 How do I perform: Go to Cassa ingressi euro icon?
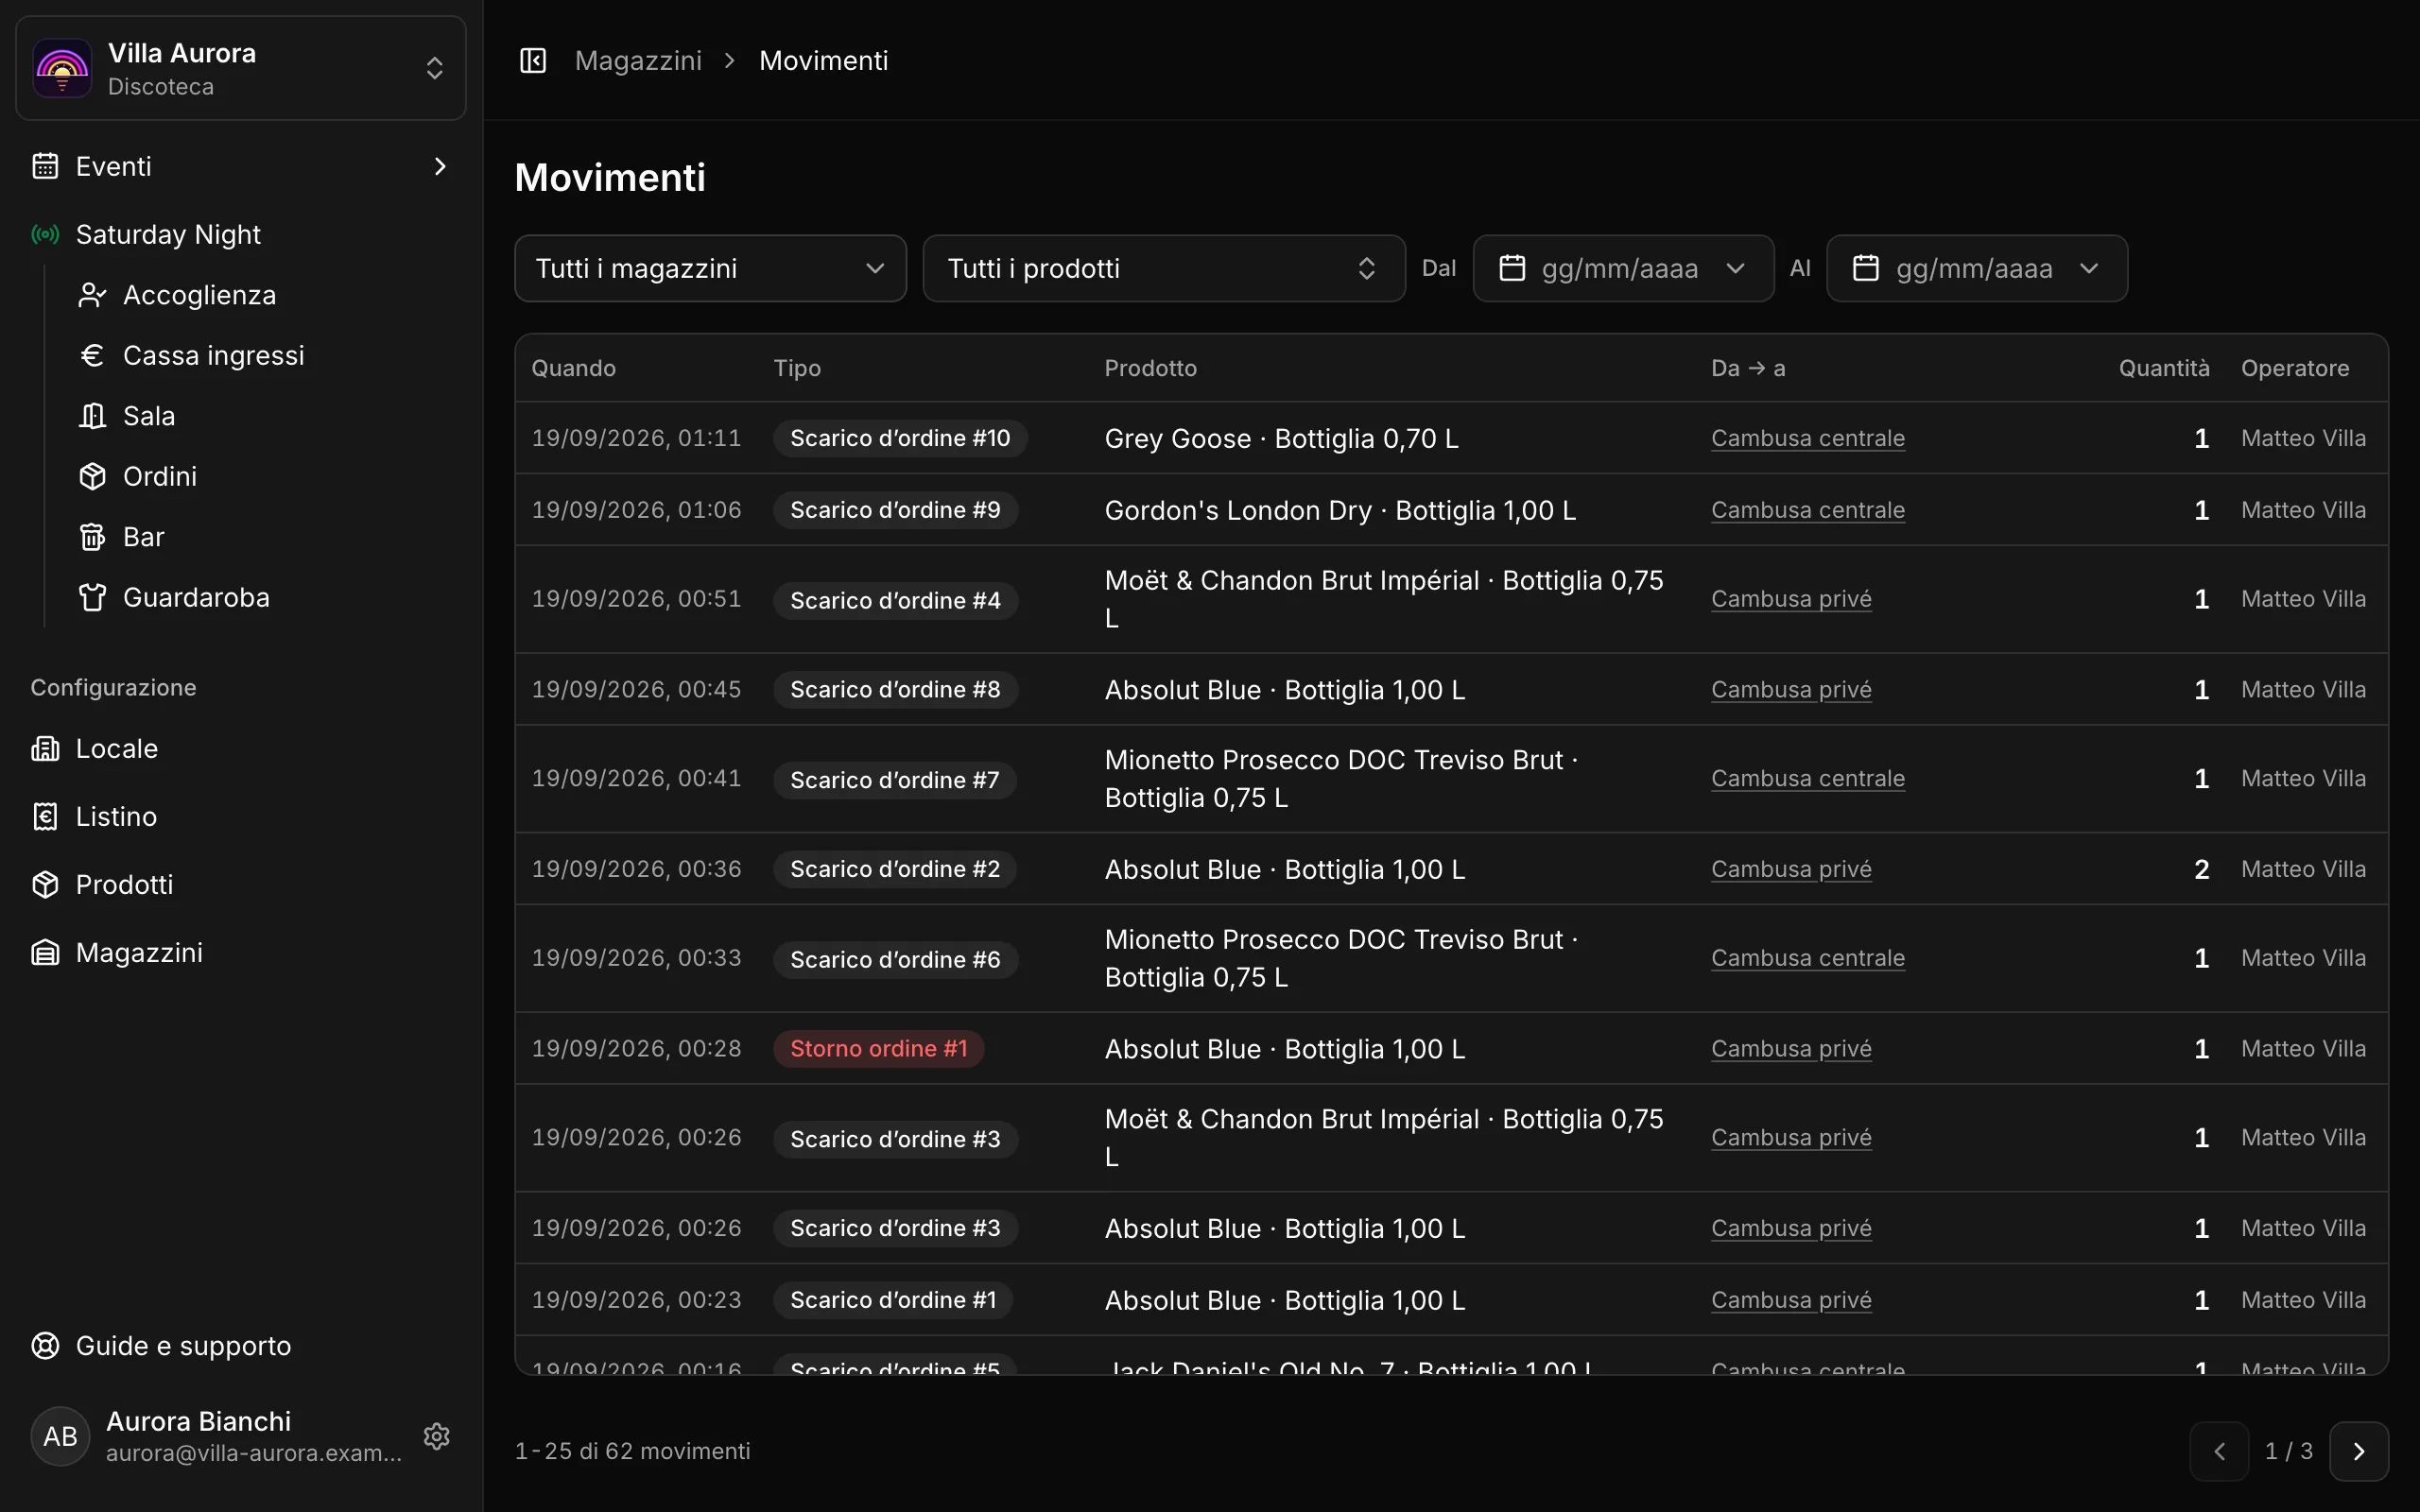point(92,355)
